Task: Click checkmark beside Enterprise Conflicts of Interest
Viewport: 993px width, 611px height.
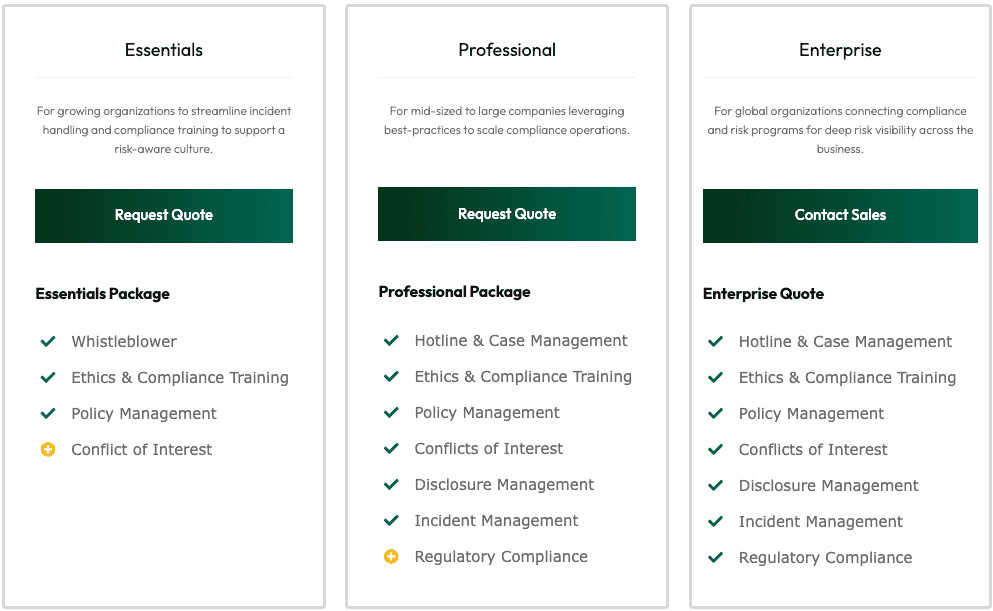Action: pyautogui.click(x=715, y=450)
